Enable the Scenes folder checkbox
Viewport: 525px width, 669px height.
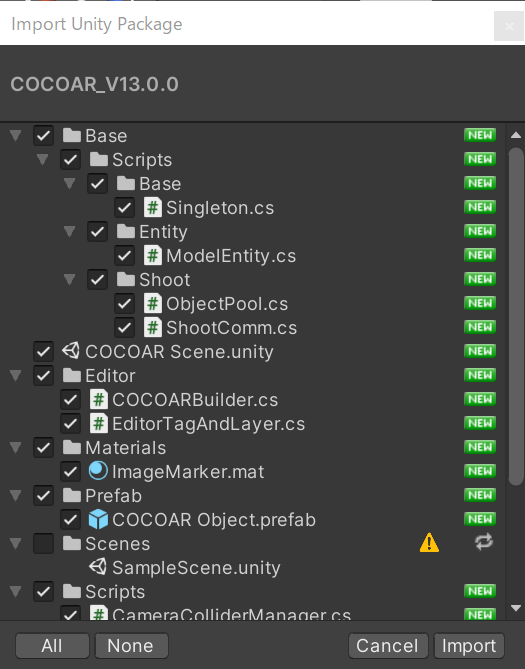point(44,544)
